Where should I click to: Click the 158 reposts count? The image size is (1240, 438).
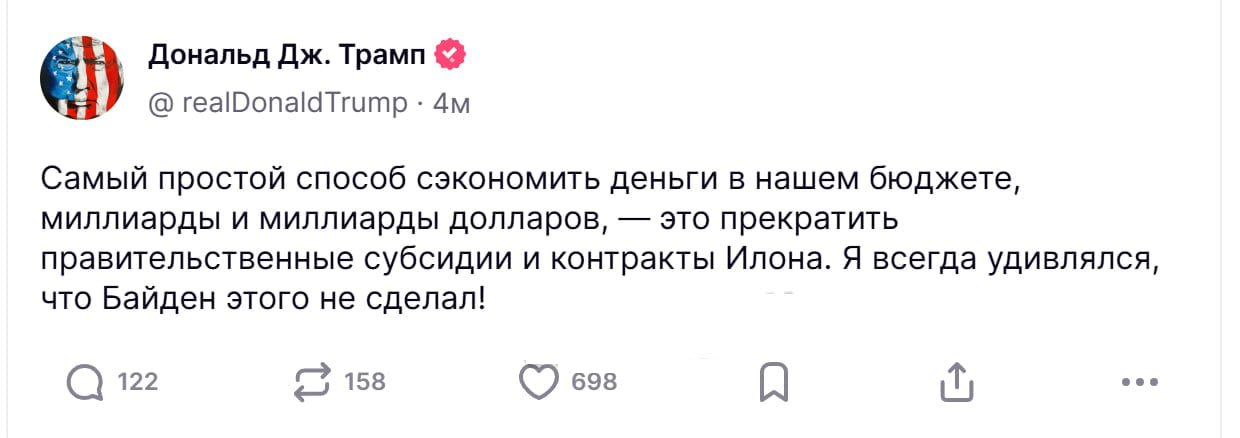[x=365, y=381]
